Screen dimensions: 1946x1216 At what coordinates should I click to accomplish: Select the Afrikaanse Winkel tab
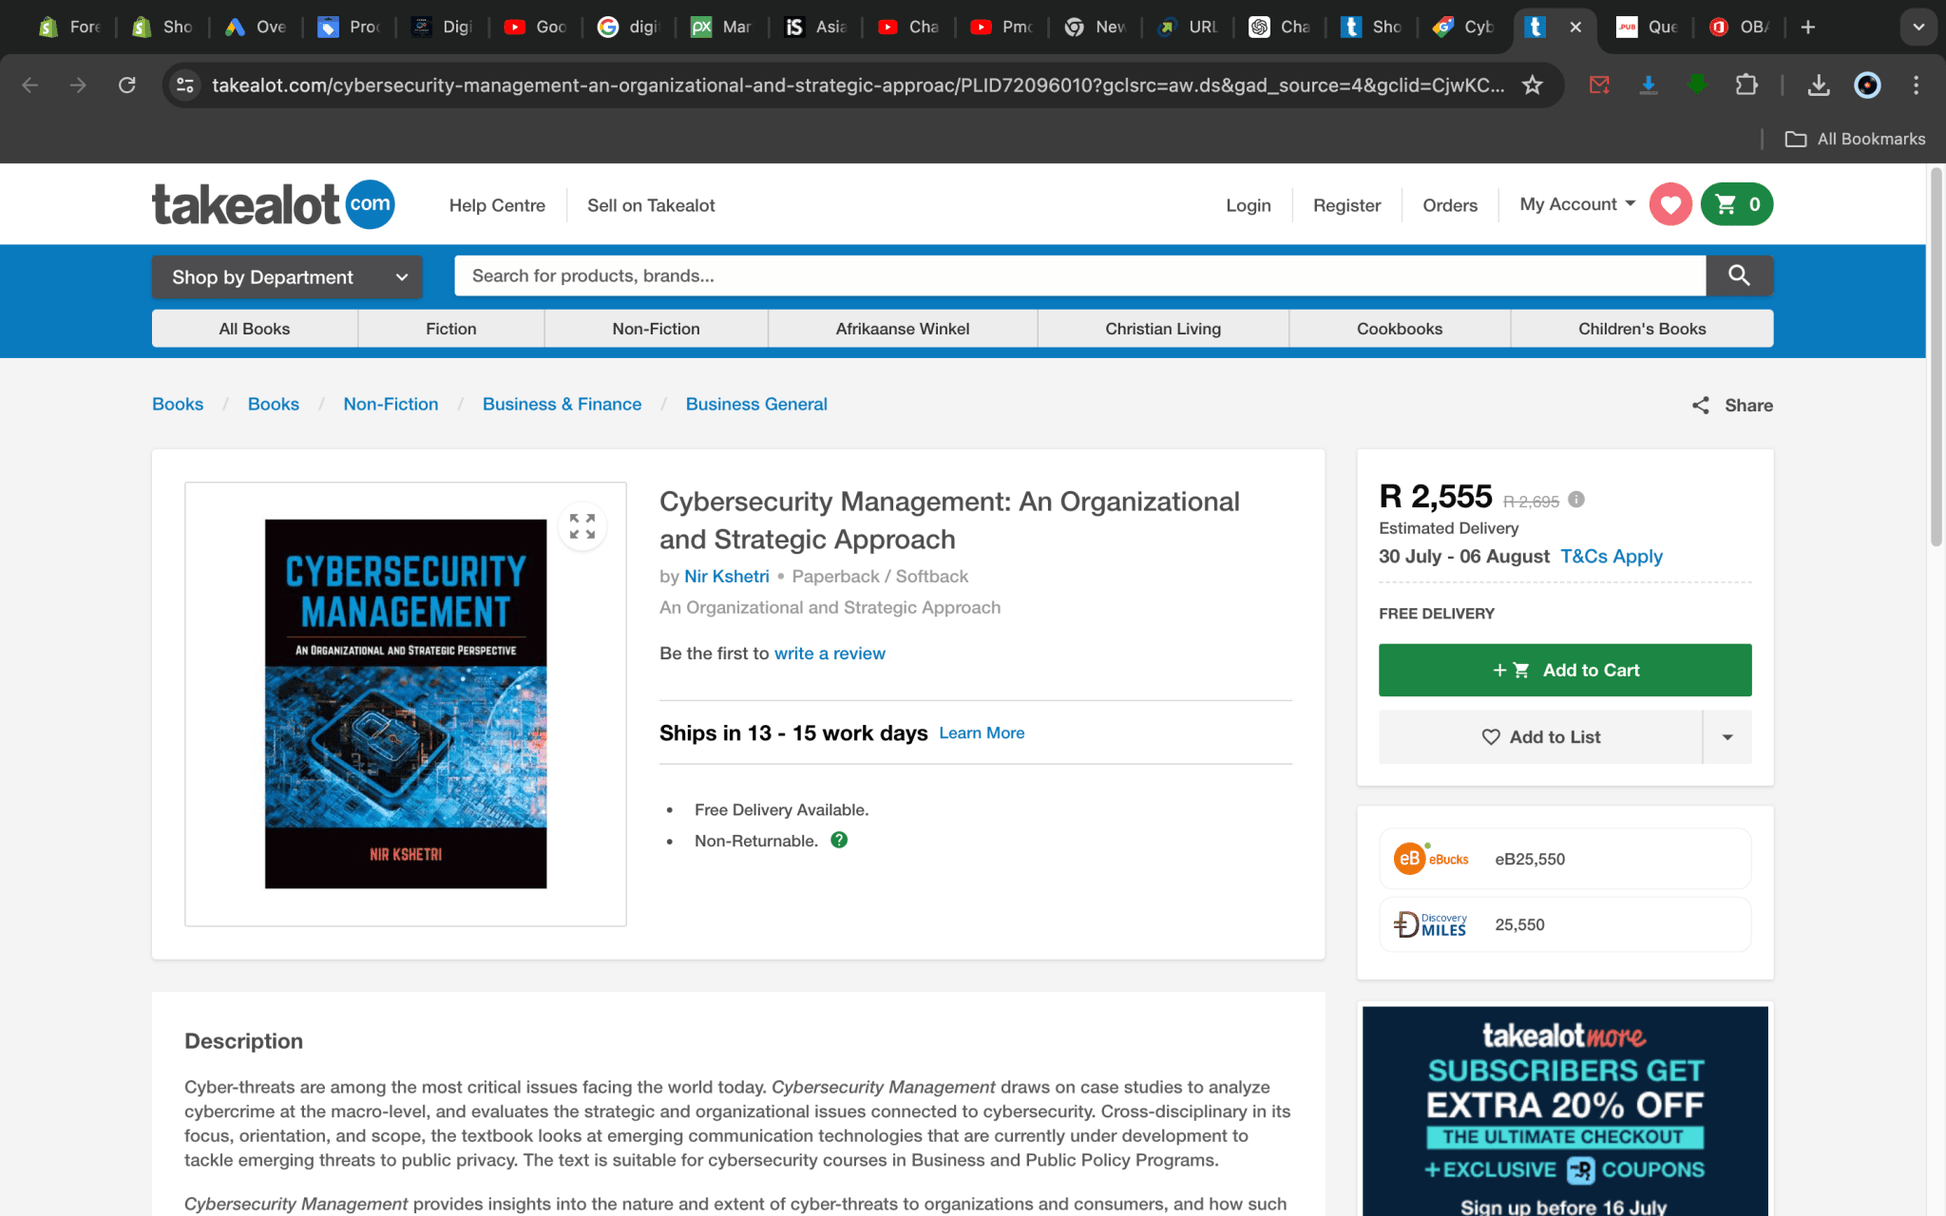pos(902,328)
